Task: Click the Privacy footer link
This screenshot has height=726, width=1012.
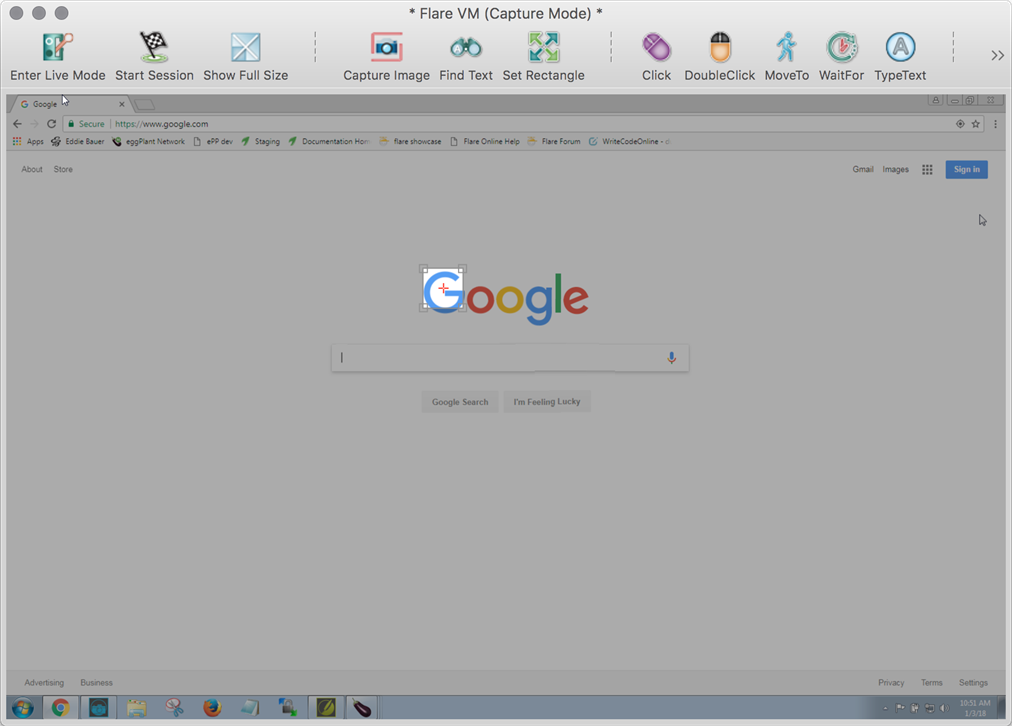Action: coord(891,683)
